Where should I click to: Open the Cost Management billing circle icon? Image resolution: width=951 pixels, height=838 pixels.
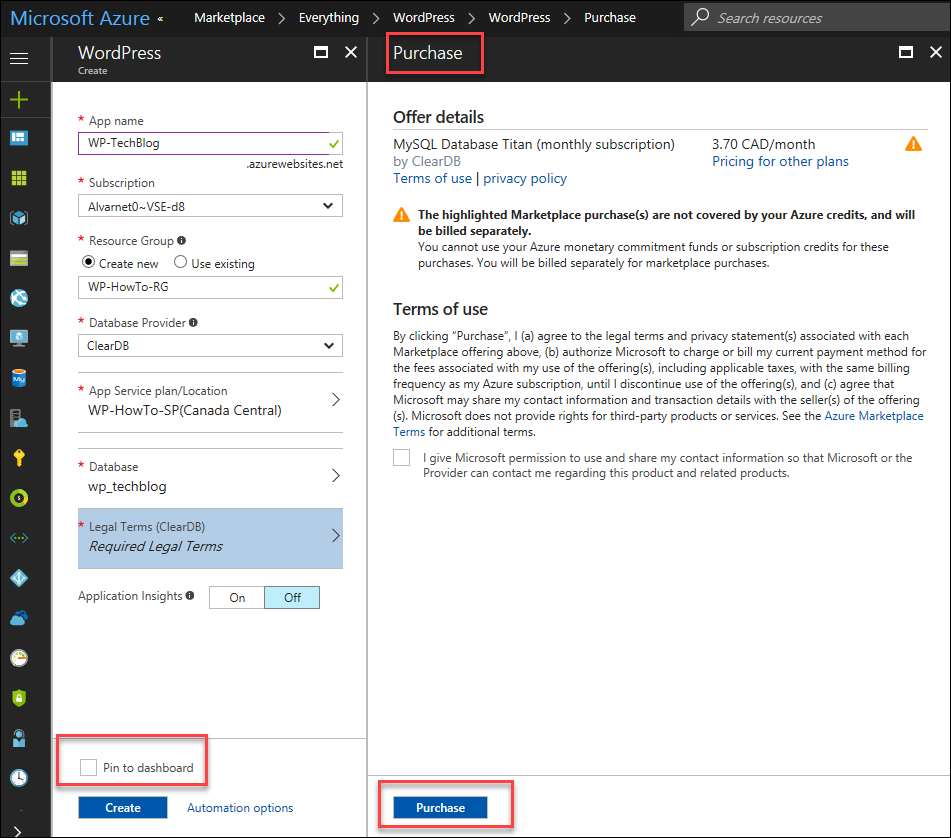[x=19, y=498]
